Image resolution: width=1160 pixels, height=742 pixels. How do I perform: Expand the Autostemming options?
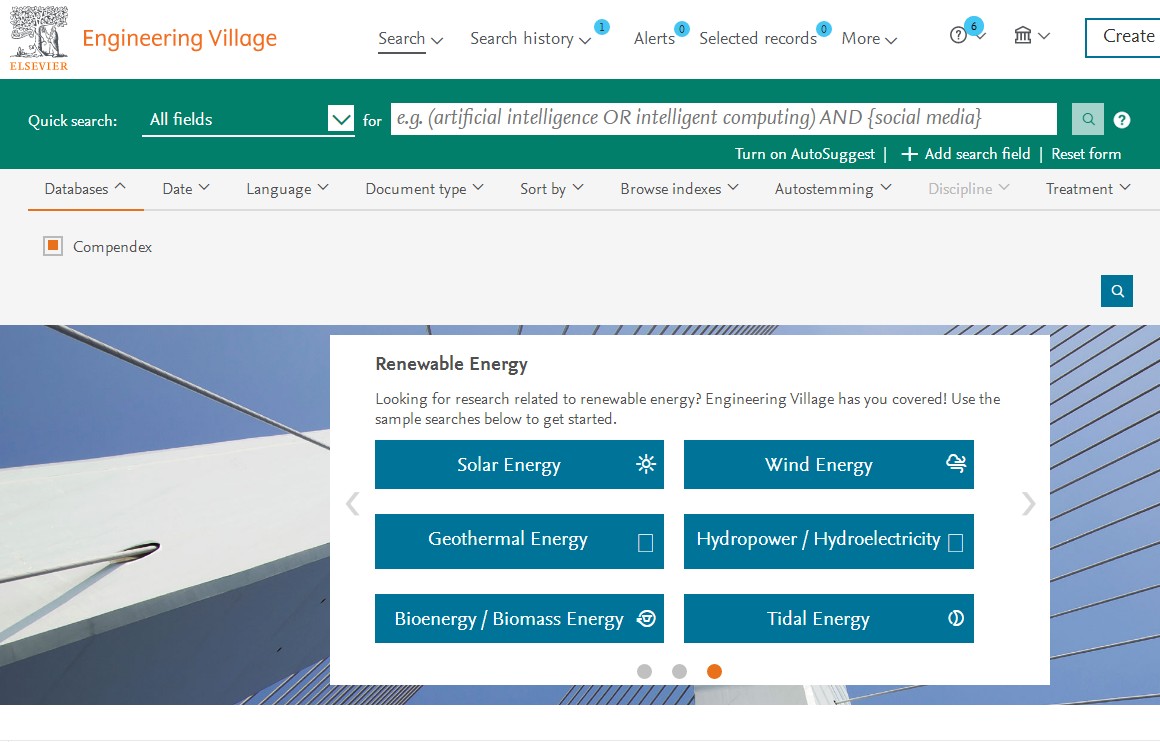click(832, 189)
